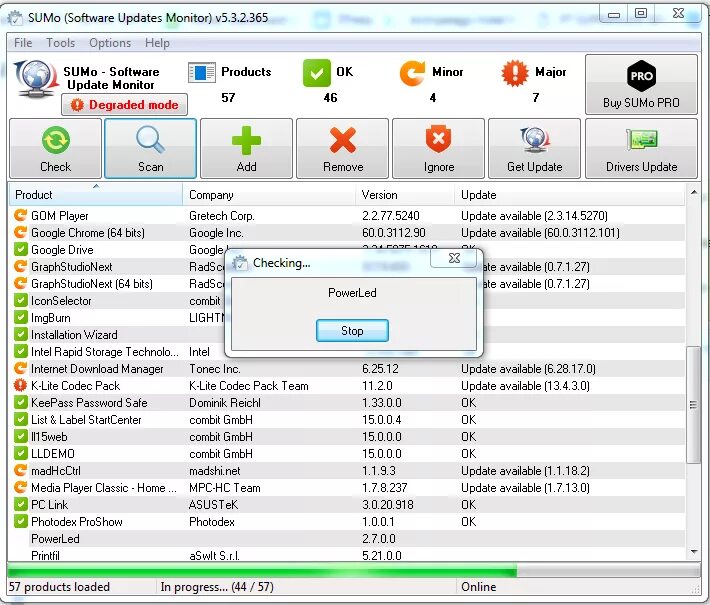Sort by the Product column header
This screenshot has width=710, height=605.
pyautogui.click(x=96, y=195)
